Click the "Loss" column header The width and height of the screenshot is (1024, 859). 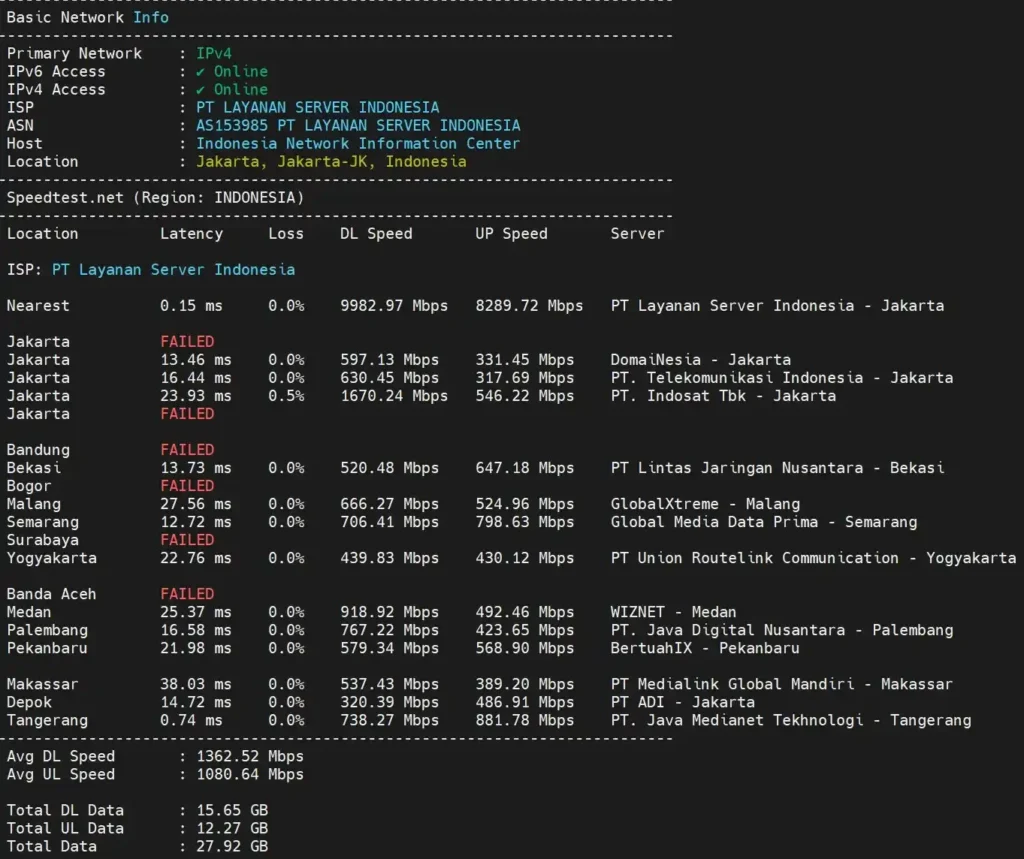pos(286,234)
